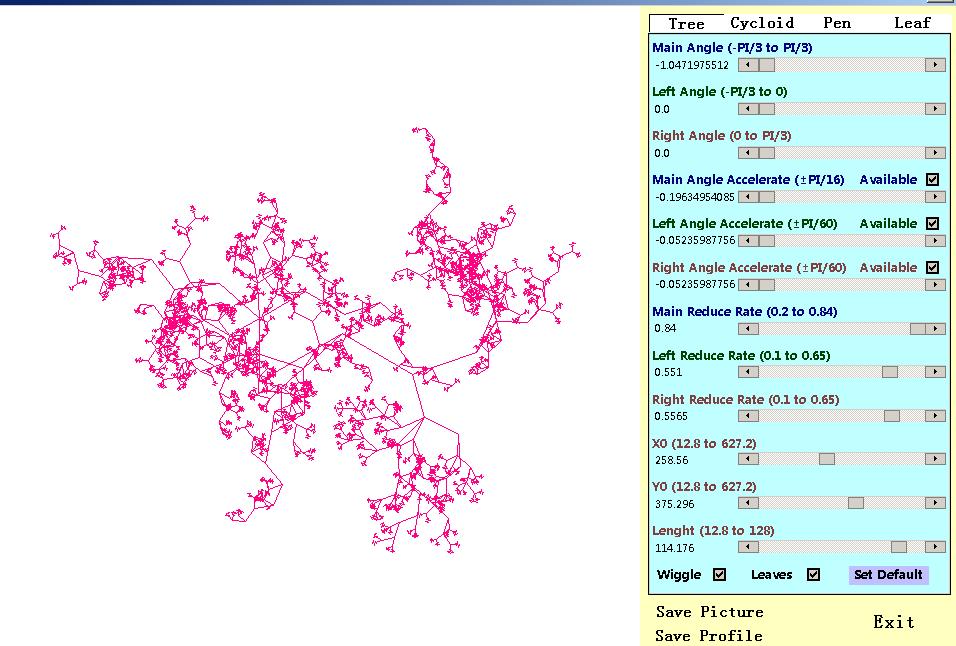Click Main Angle Accelerate slider thumb
This screenshot has height=646, width=956.
(766, 197)
